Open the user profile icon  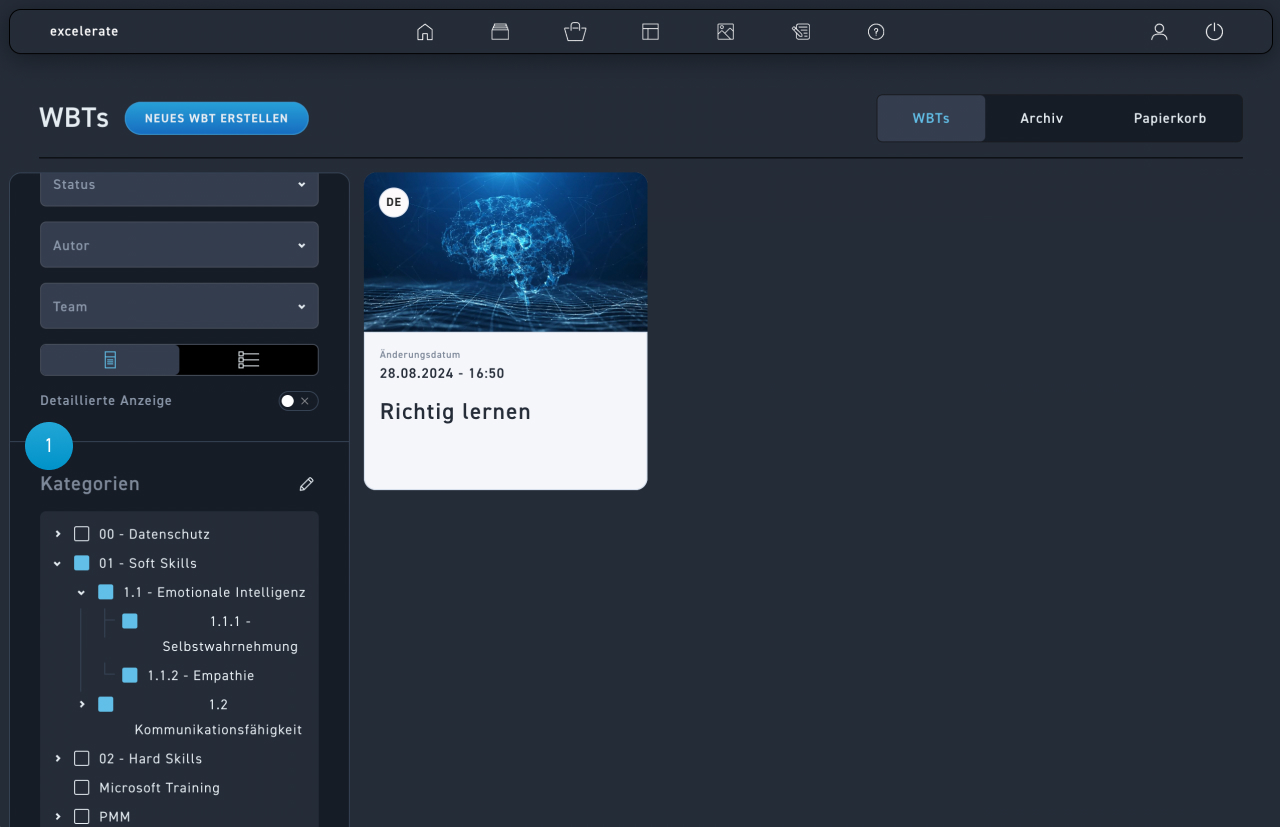1159,32
